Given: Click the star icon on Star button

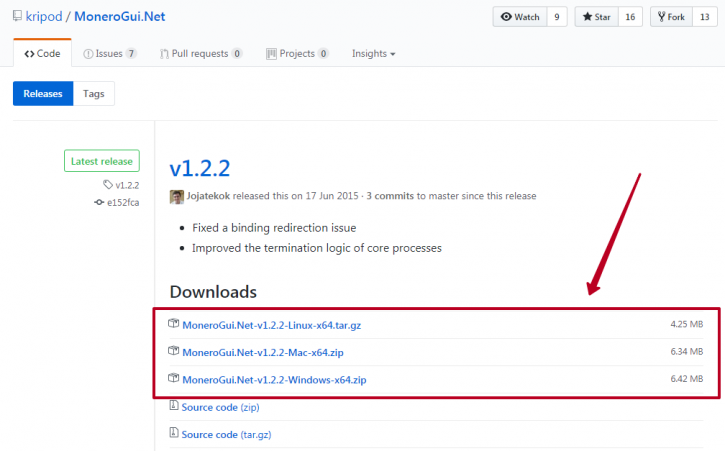Looking at the screenshot, I should tap(587, 17).
